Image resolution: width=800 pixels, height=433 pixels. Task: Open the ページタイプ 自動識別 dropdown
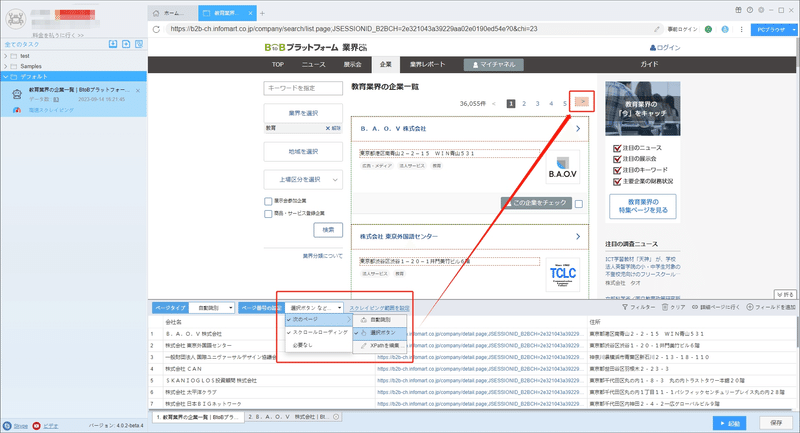pos(212,308)
